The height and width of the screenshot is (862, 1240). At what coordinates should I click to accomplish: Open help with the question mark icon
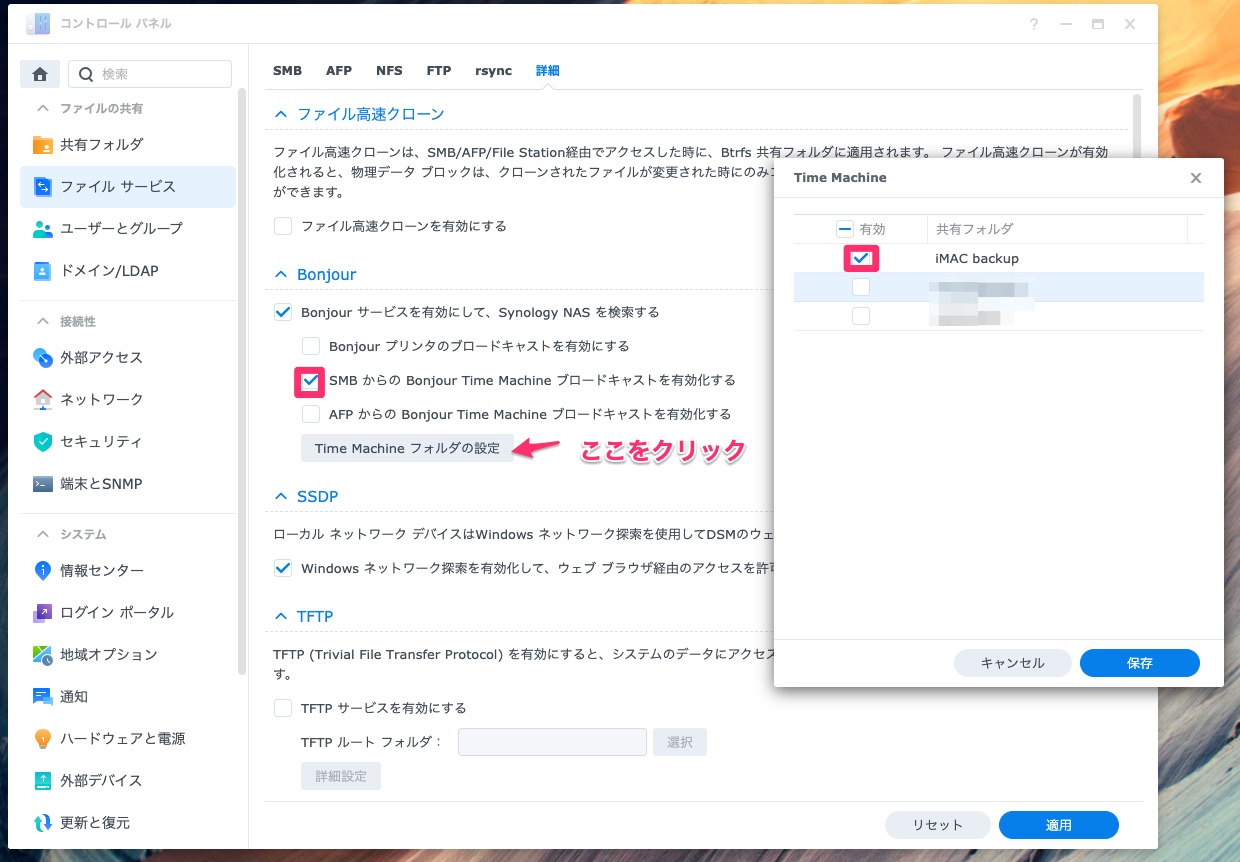coord(1034,24)
